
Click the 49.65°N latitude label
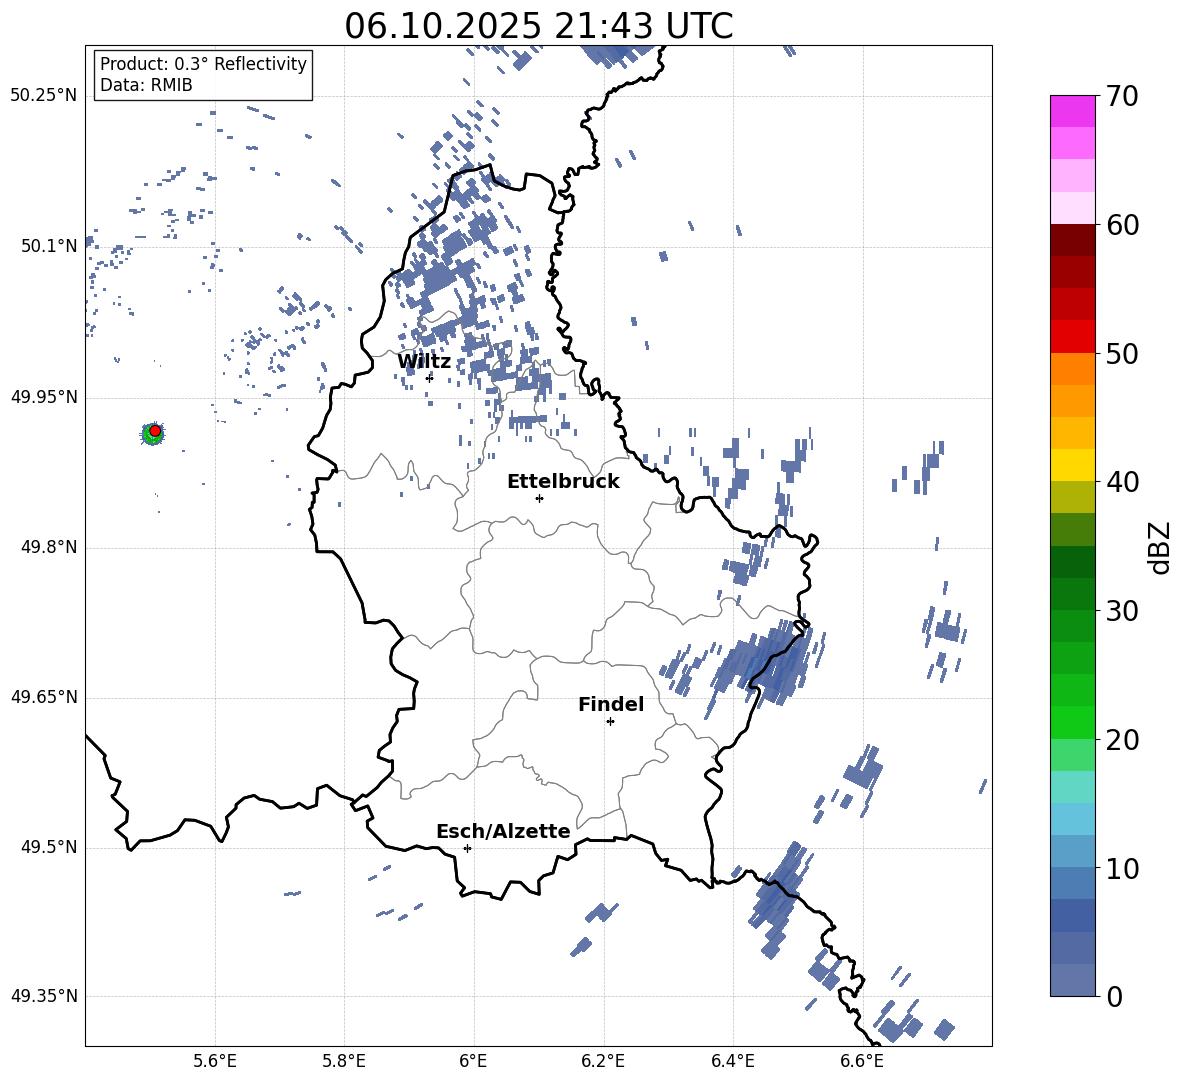(x=44, y=697)
